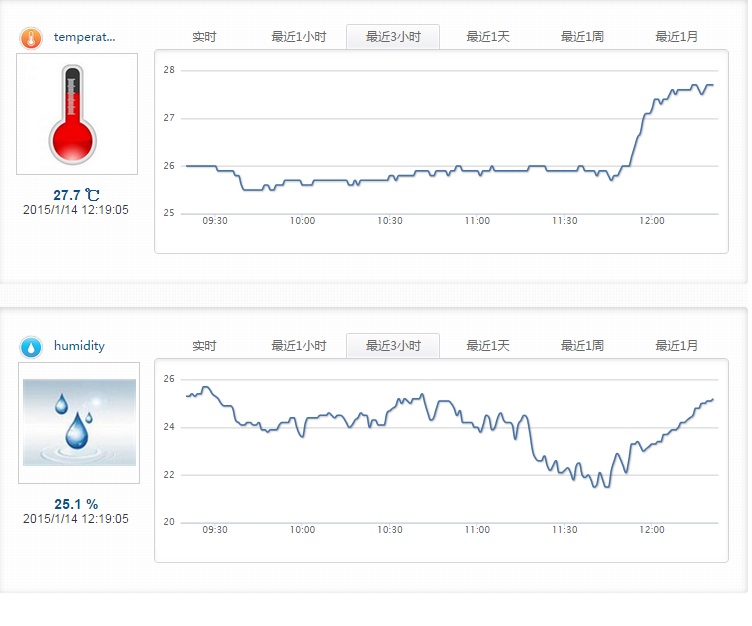Screen dimensions: 752x626
Task: Click the orange temperature sensor icon
Action: (31, 38)
